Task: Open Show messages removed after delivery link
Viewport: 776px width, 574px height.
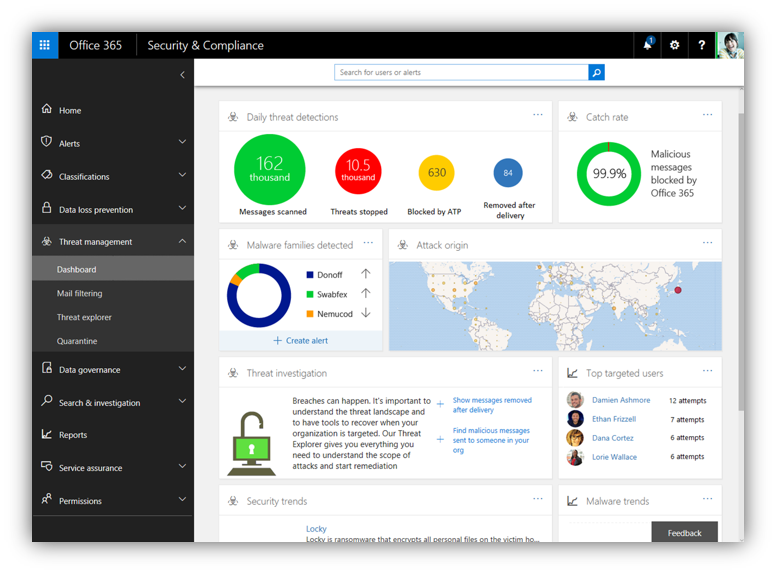Action: point(492,405)
